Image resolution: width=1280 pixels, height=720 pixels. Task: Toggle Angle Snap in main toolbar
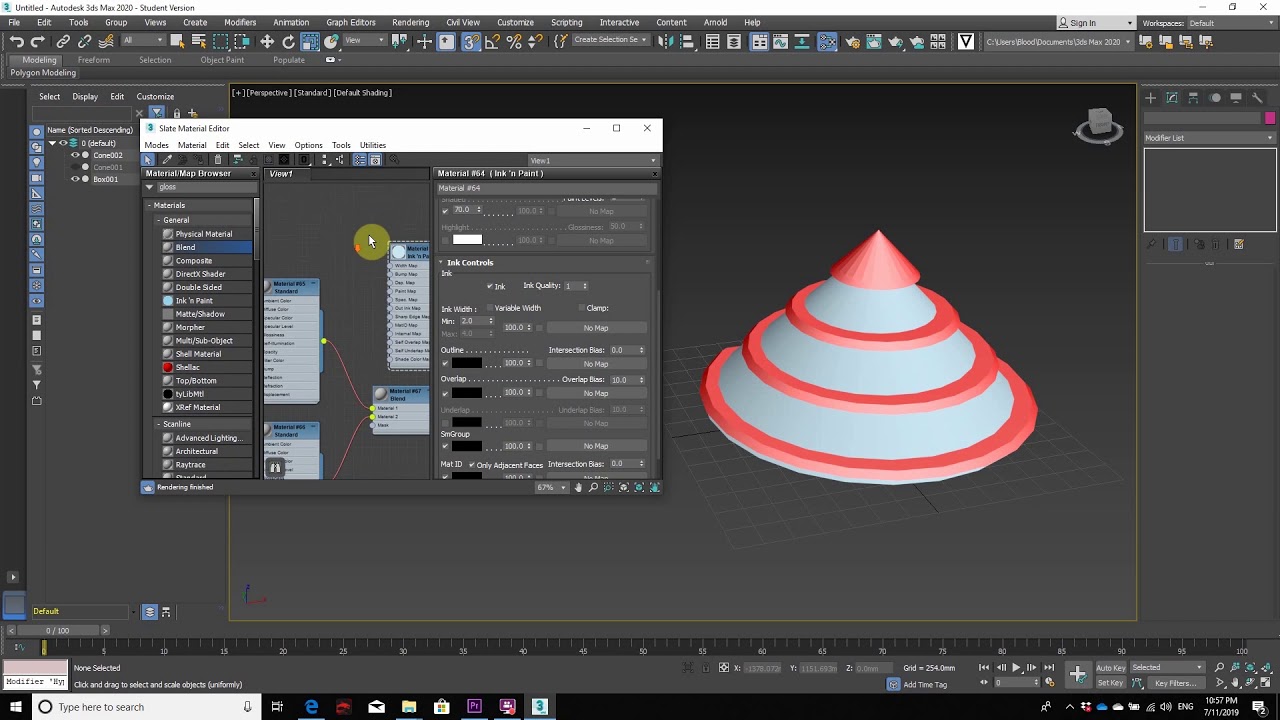493,41
